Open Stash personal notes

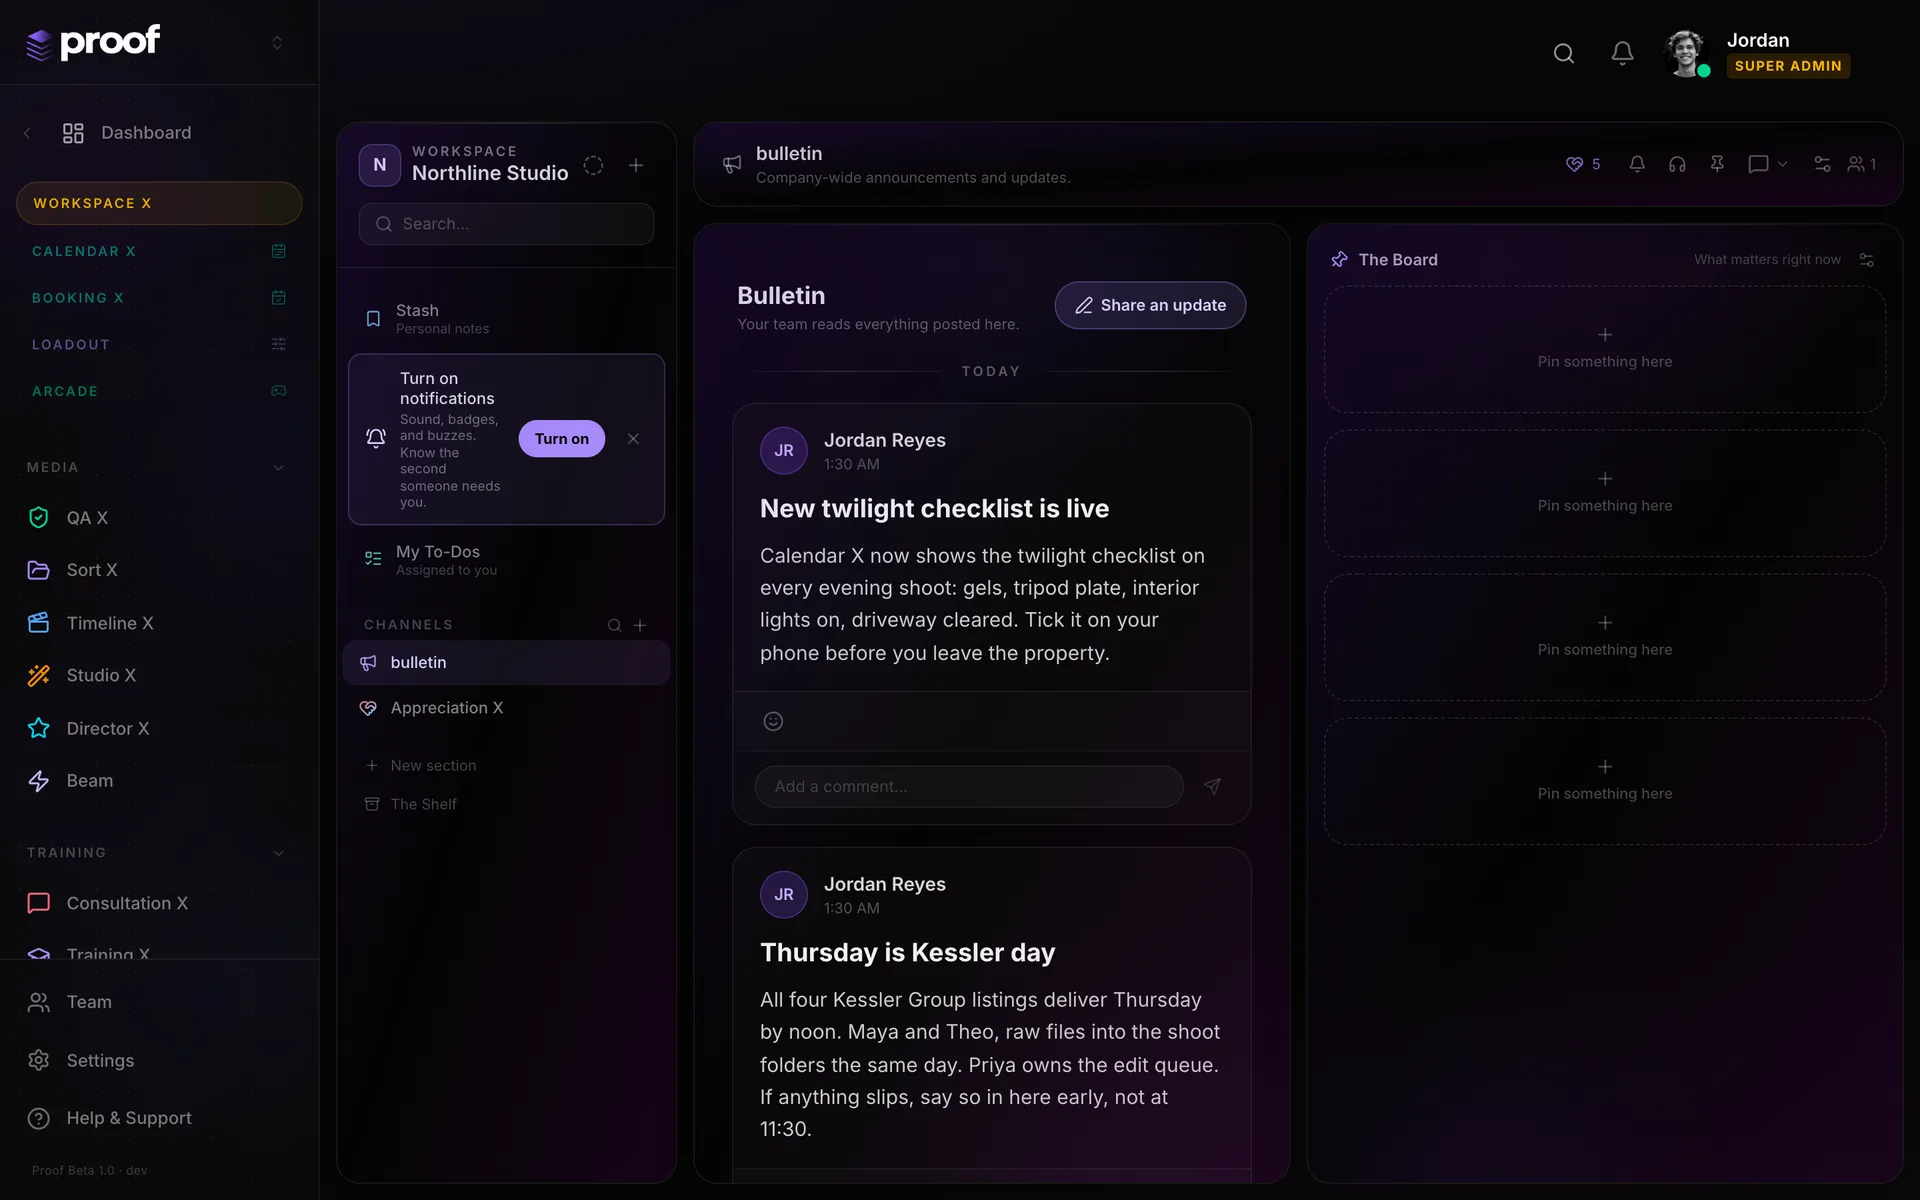(x=506, y=318)
